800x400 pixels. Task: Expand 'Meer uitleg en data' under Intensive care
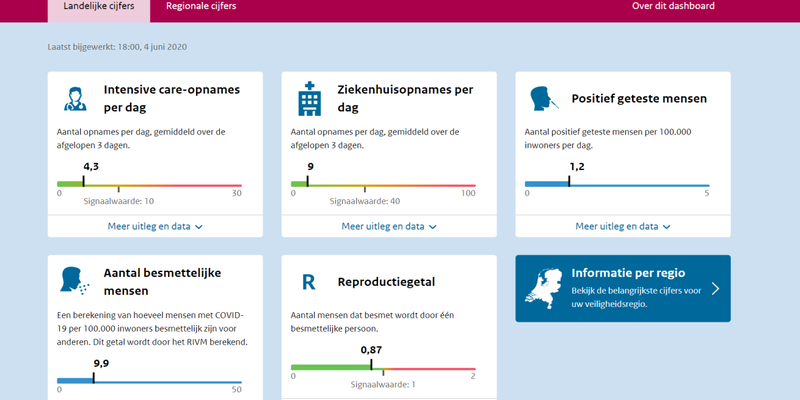tap(155, 227)
